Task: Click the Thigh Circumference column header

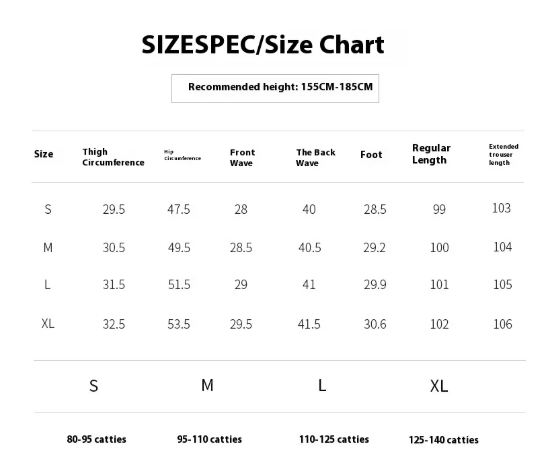Action: point(113,157)
